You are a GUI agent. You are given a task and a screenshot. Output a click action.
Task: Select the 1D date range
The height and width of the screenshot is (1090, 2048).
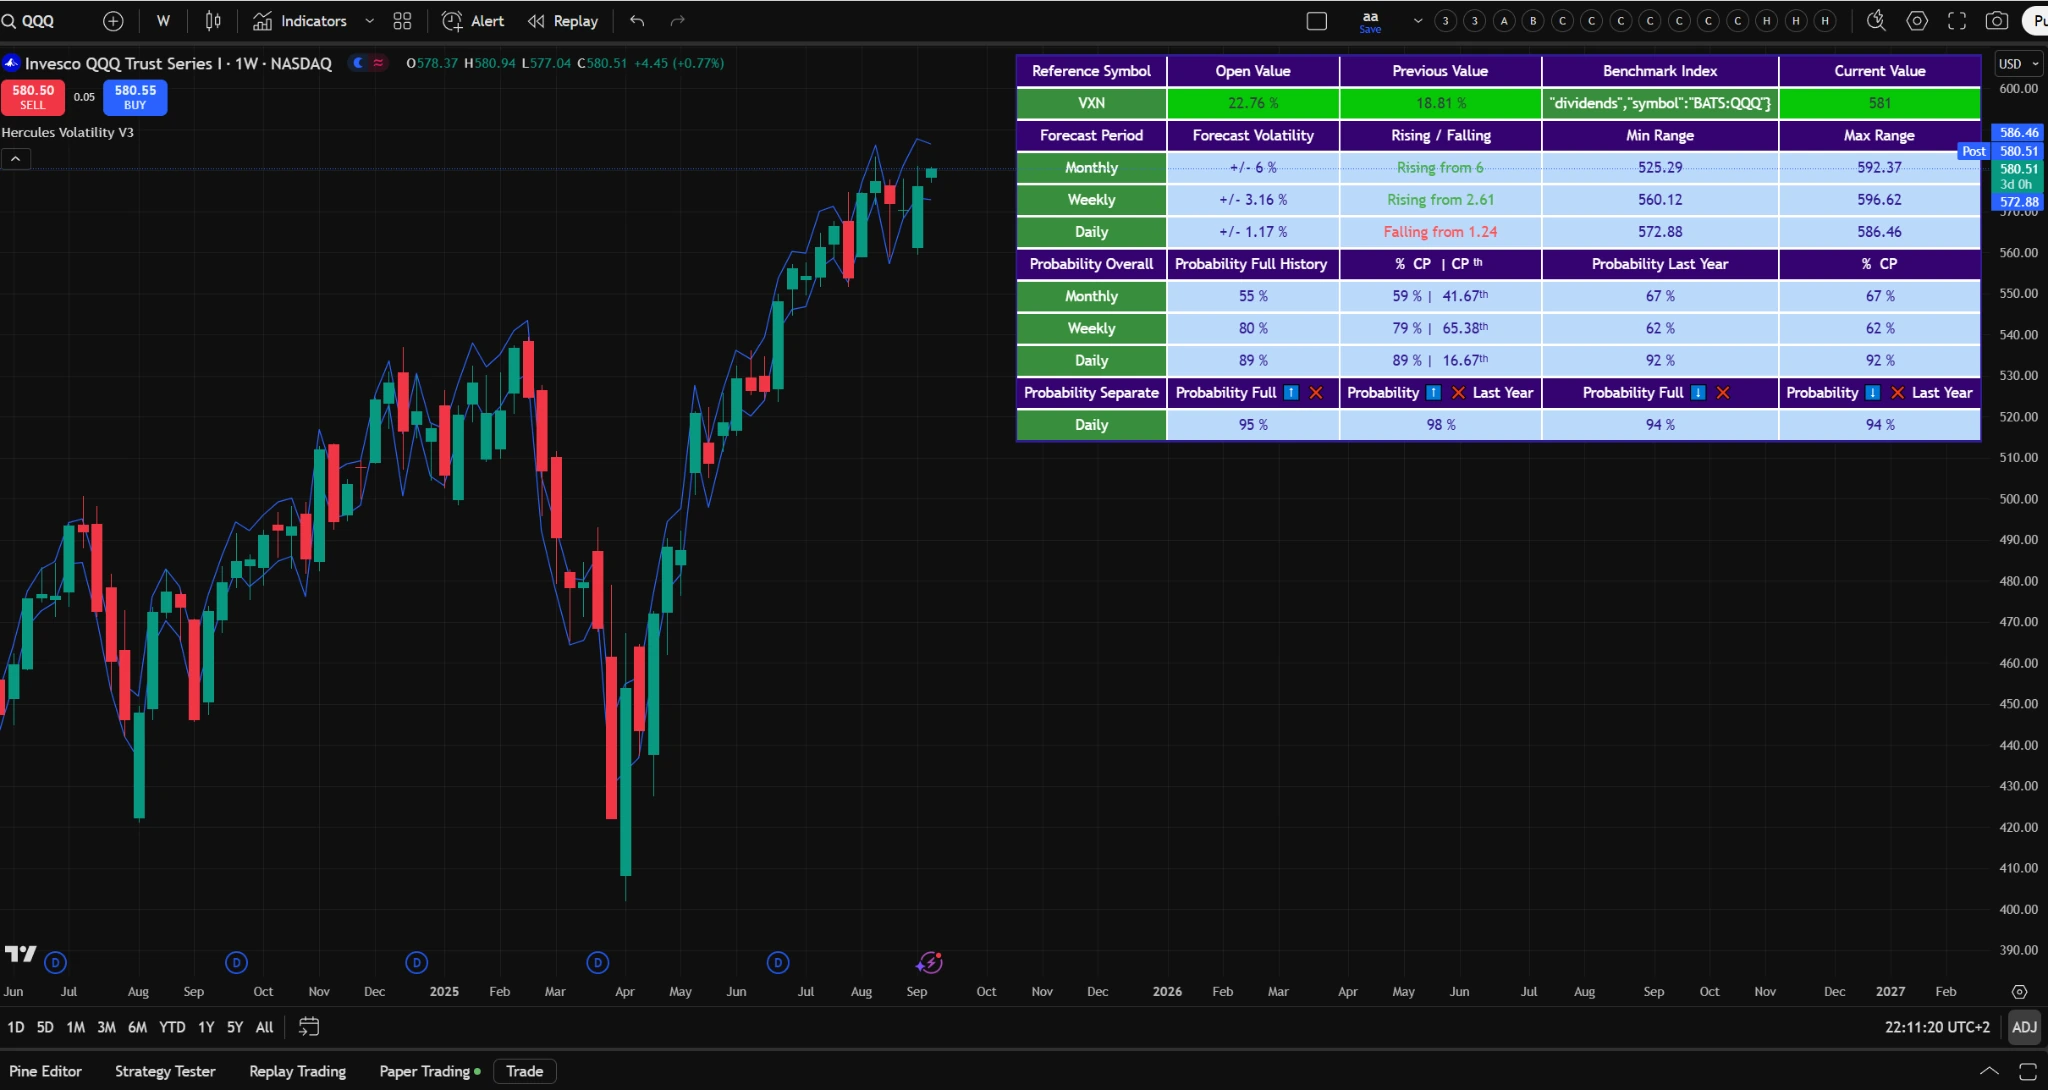click(16, 1027)
